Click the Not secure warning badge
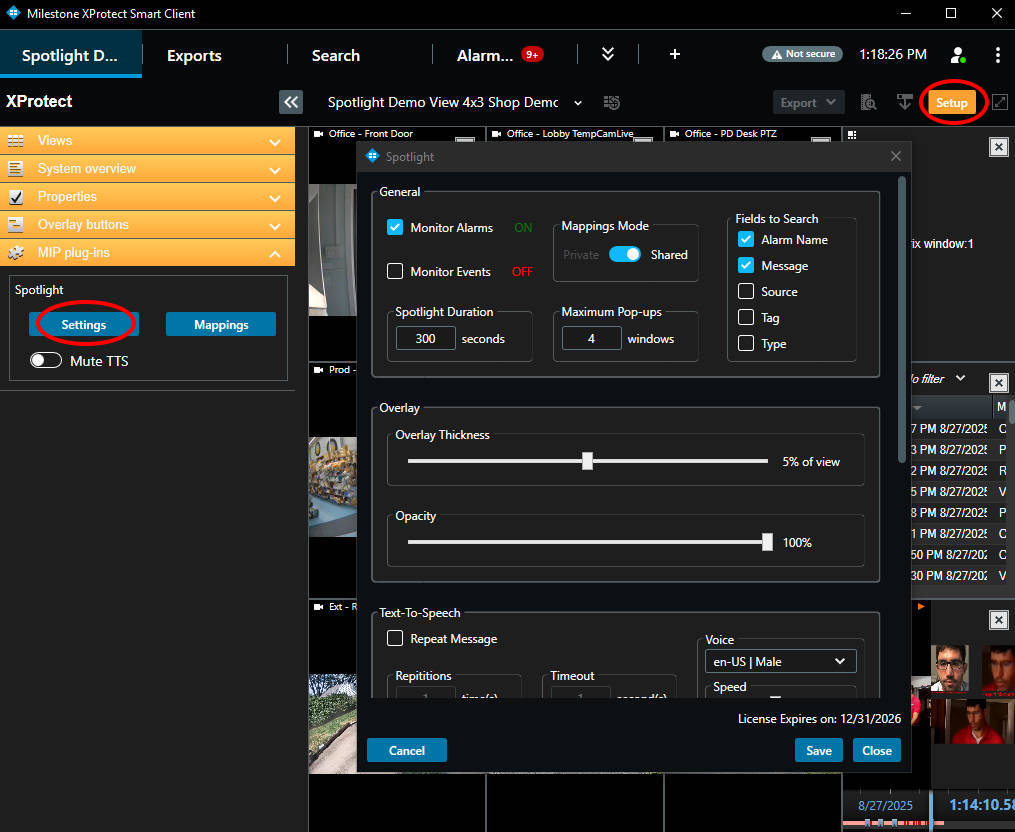Image resolution: width=1015 pixels, height=832 pixels. coord(802,55)
